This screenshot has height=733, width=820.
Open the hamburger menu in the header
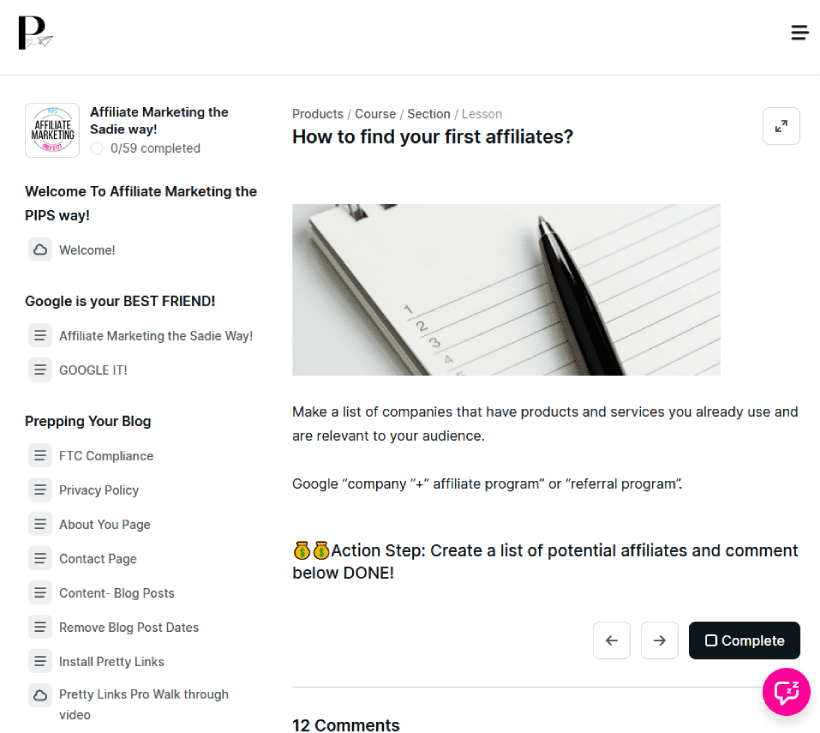click(x=800, y=32)
